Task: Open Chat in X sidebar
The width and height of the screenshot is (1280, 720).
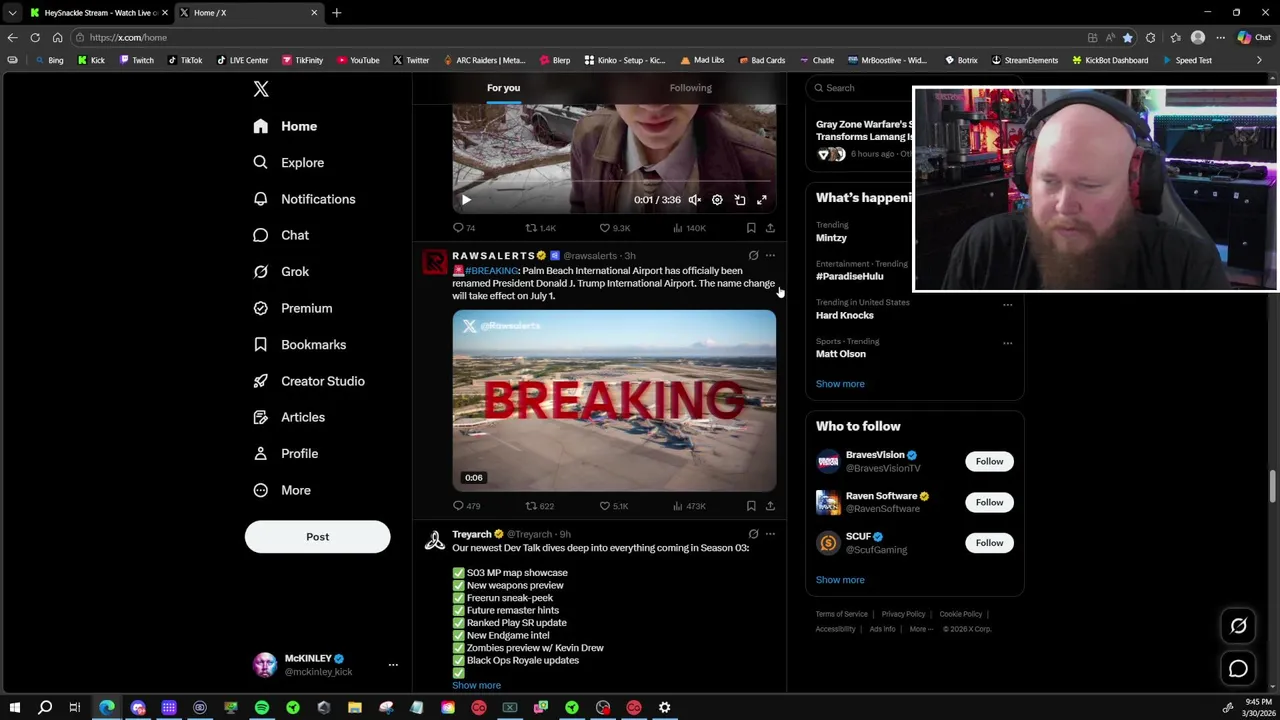Action: [282, 235]
